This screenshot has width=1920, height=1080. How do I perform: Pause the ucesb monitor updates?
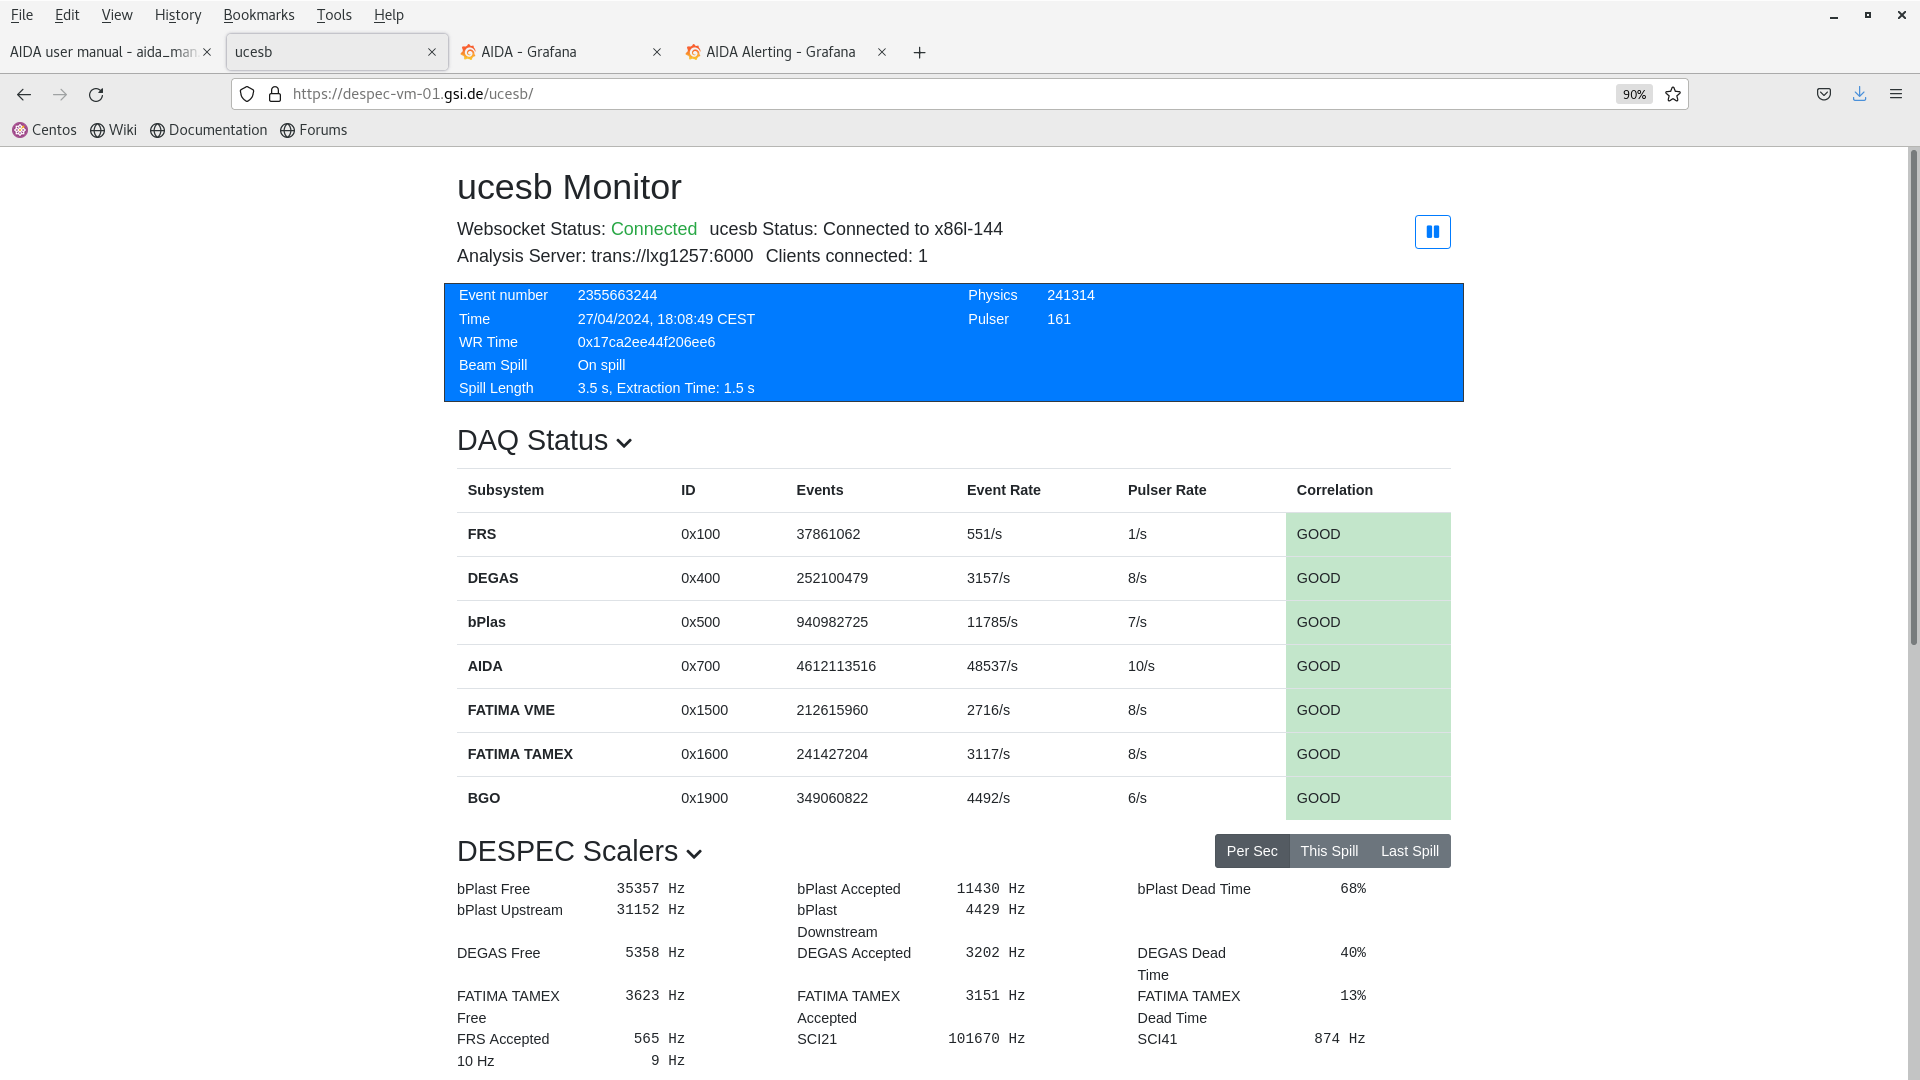(x=1432, y=232)
